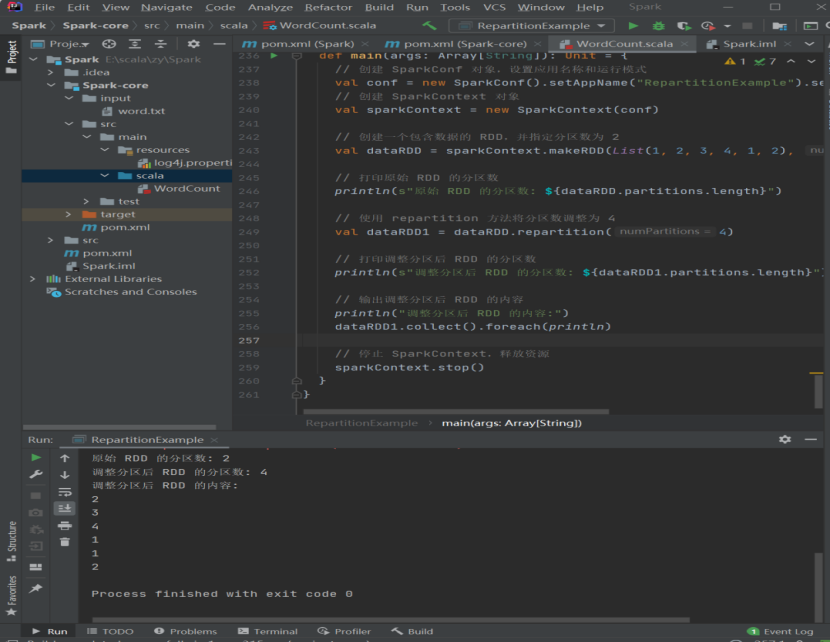The height and width of the screenshot is (642, 830).
Task: Open Run panel settings gear
Action: [x=785, y=439]
